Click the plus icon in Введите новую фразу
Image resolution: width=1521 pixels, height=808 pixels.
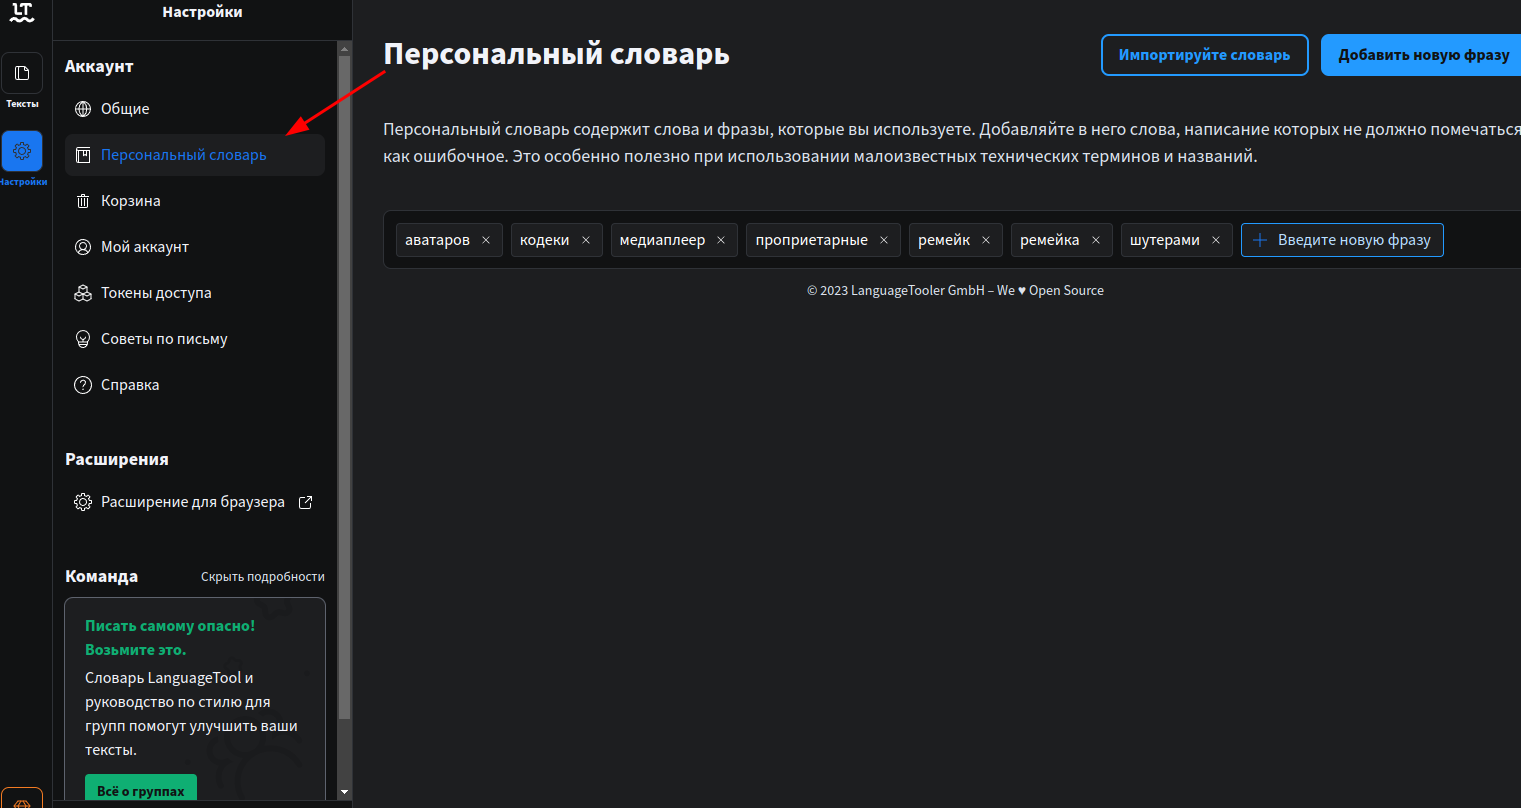(x=1260, y=240)
